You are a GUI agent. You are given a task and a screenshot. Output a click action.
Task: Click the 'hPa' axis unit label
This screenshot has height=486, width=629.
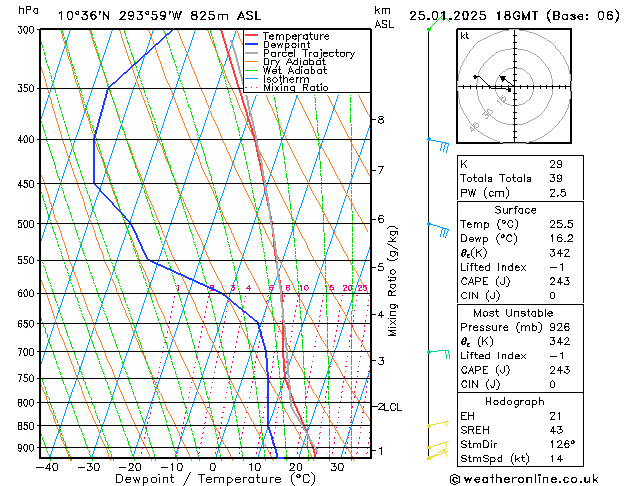click(28, 10)
